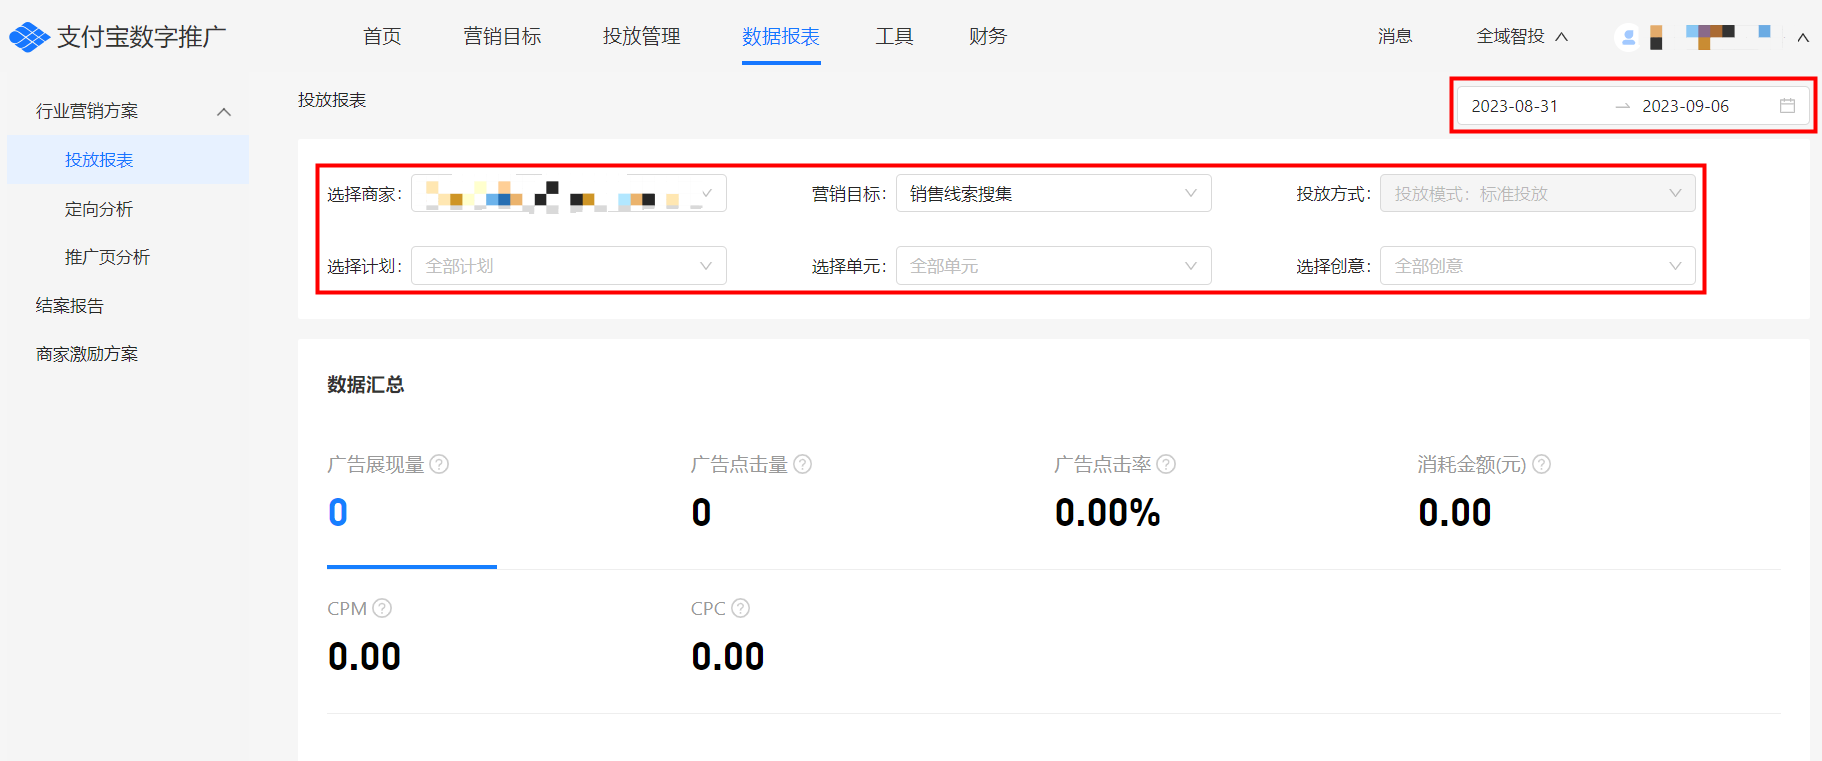Viewport: 1822px width, 761px height.
Task: Open the 选择计划 dropdown
Action: pyautogui.click(x=568, y=266)
